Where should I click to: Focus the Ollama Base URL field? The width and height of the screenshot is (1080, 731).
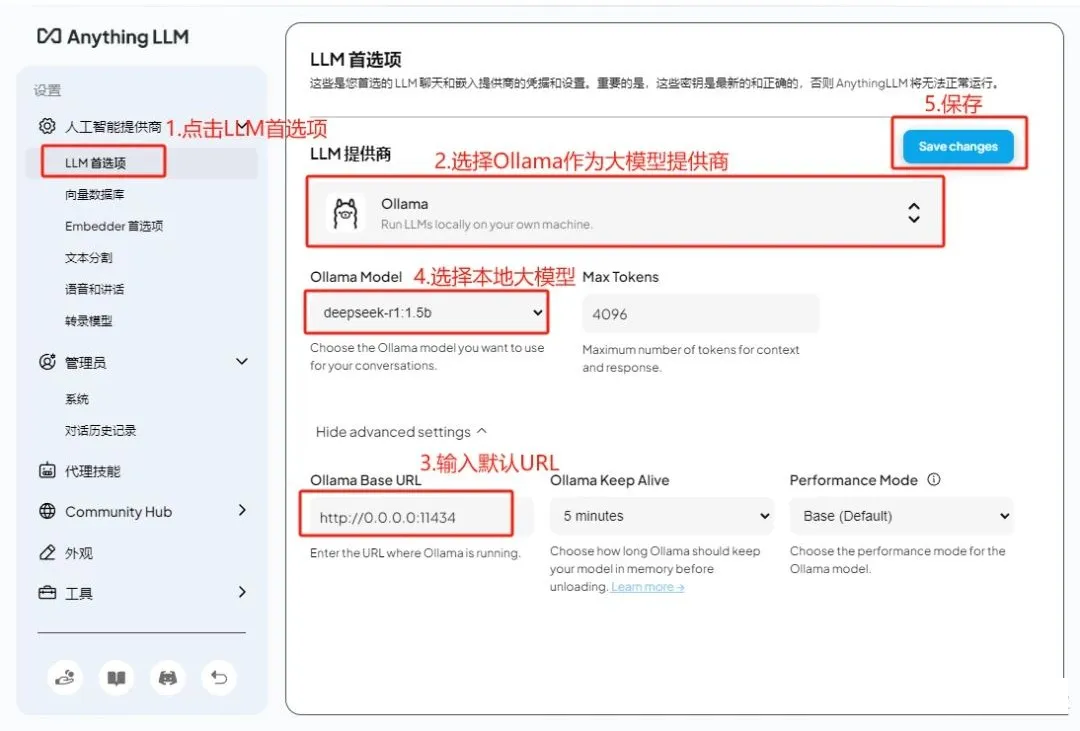point(421,517)
